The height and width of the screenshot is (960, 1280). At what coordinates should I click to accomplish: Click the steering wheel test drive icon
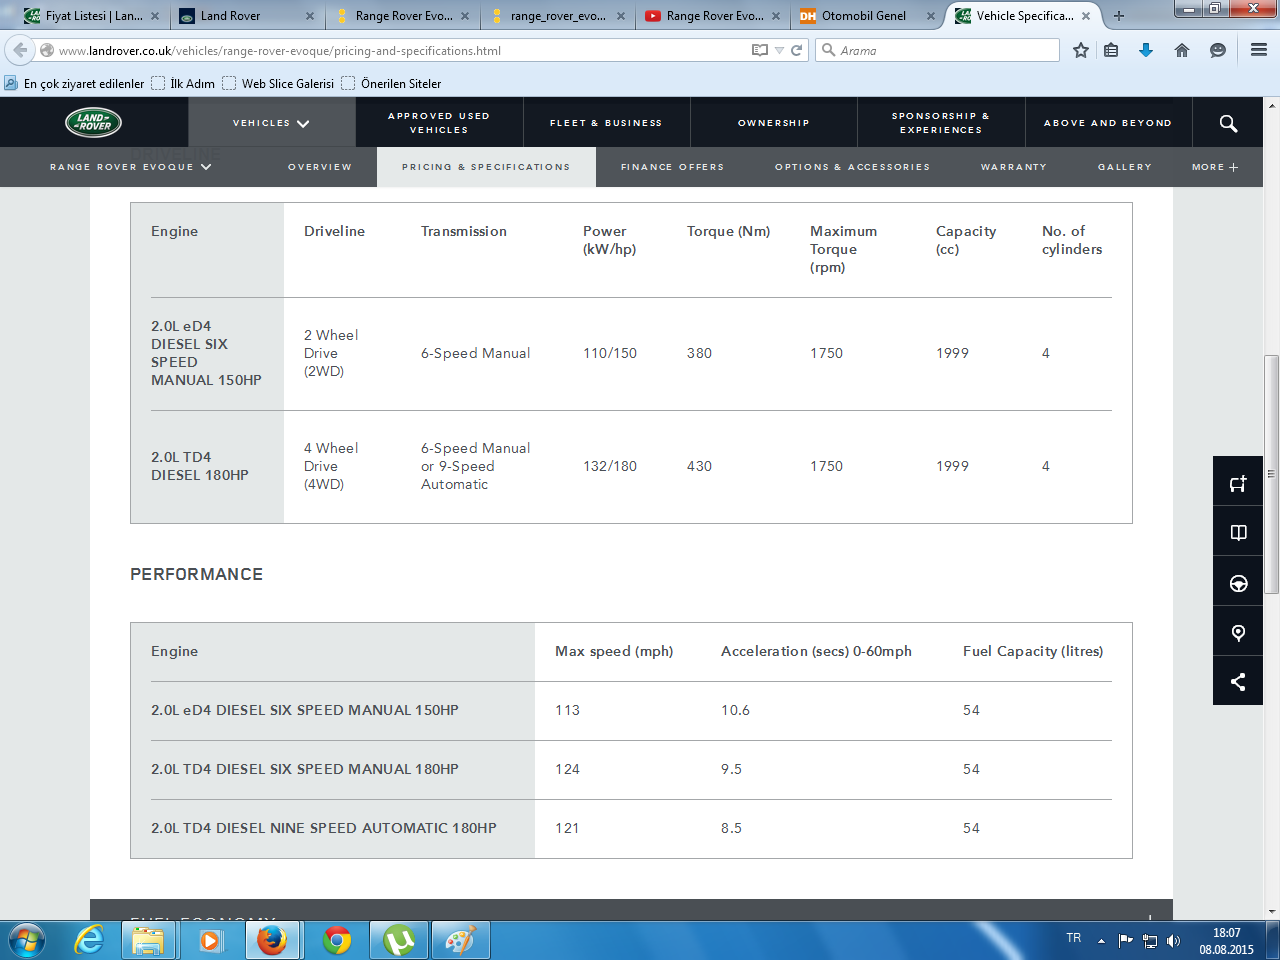(x=1238, y=583)
